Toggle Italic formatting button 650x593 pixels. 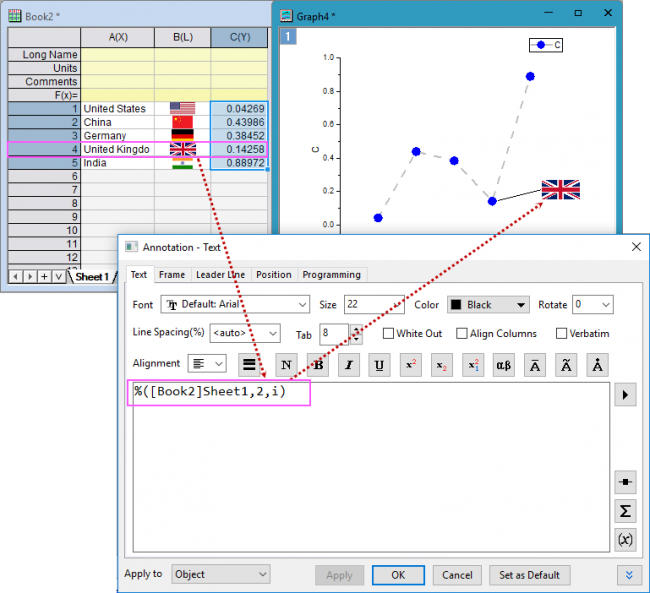pyautogui.click(x=349, y=365)
